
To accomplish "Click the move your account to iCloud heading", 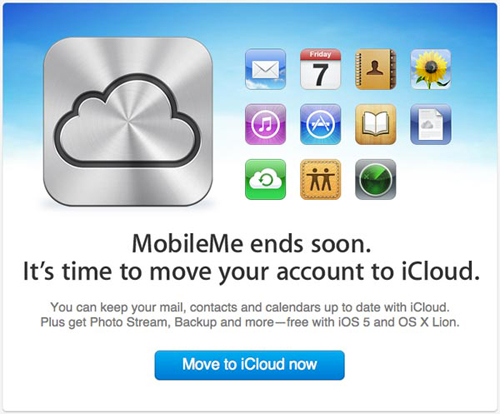I will (251, 271).
